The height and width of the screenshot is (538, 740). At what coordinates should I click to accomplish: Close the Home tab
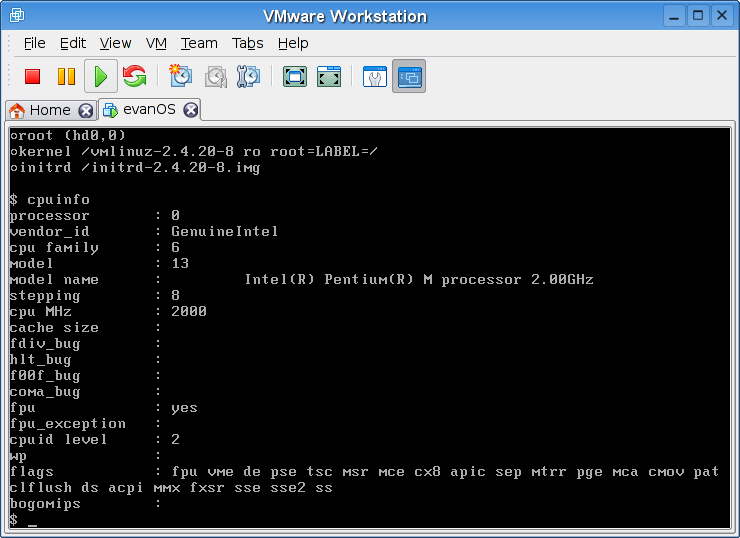[x=86, y=110]
